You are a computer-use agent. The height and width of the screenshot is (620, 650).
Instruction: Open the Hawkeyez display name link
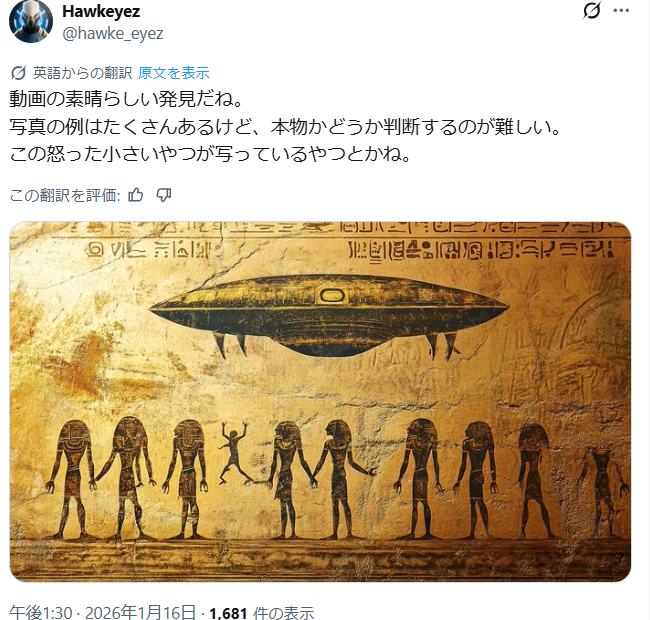pyautogui.click(x=101, y=11)
